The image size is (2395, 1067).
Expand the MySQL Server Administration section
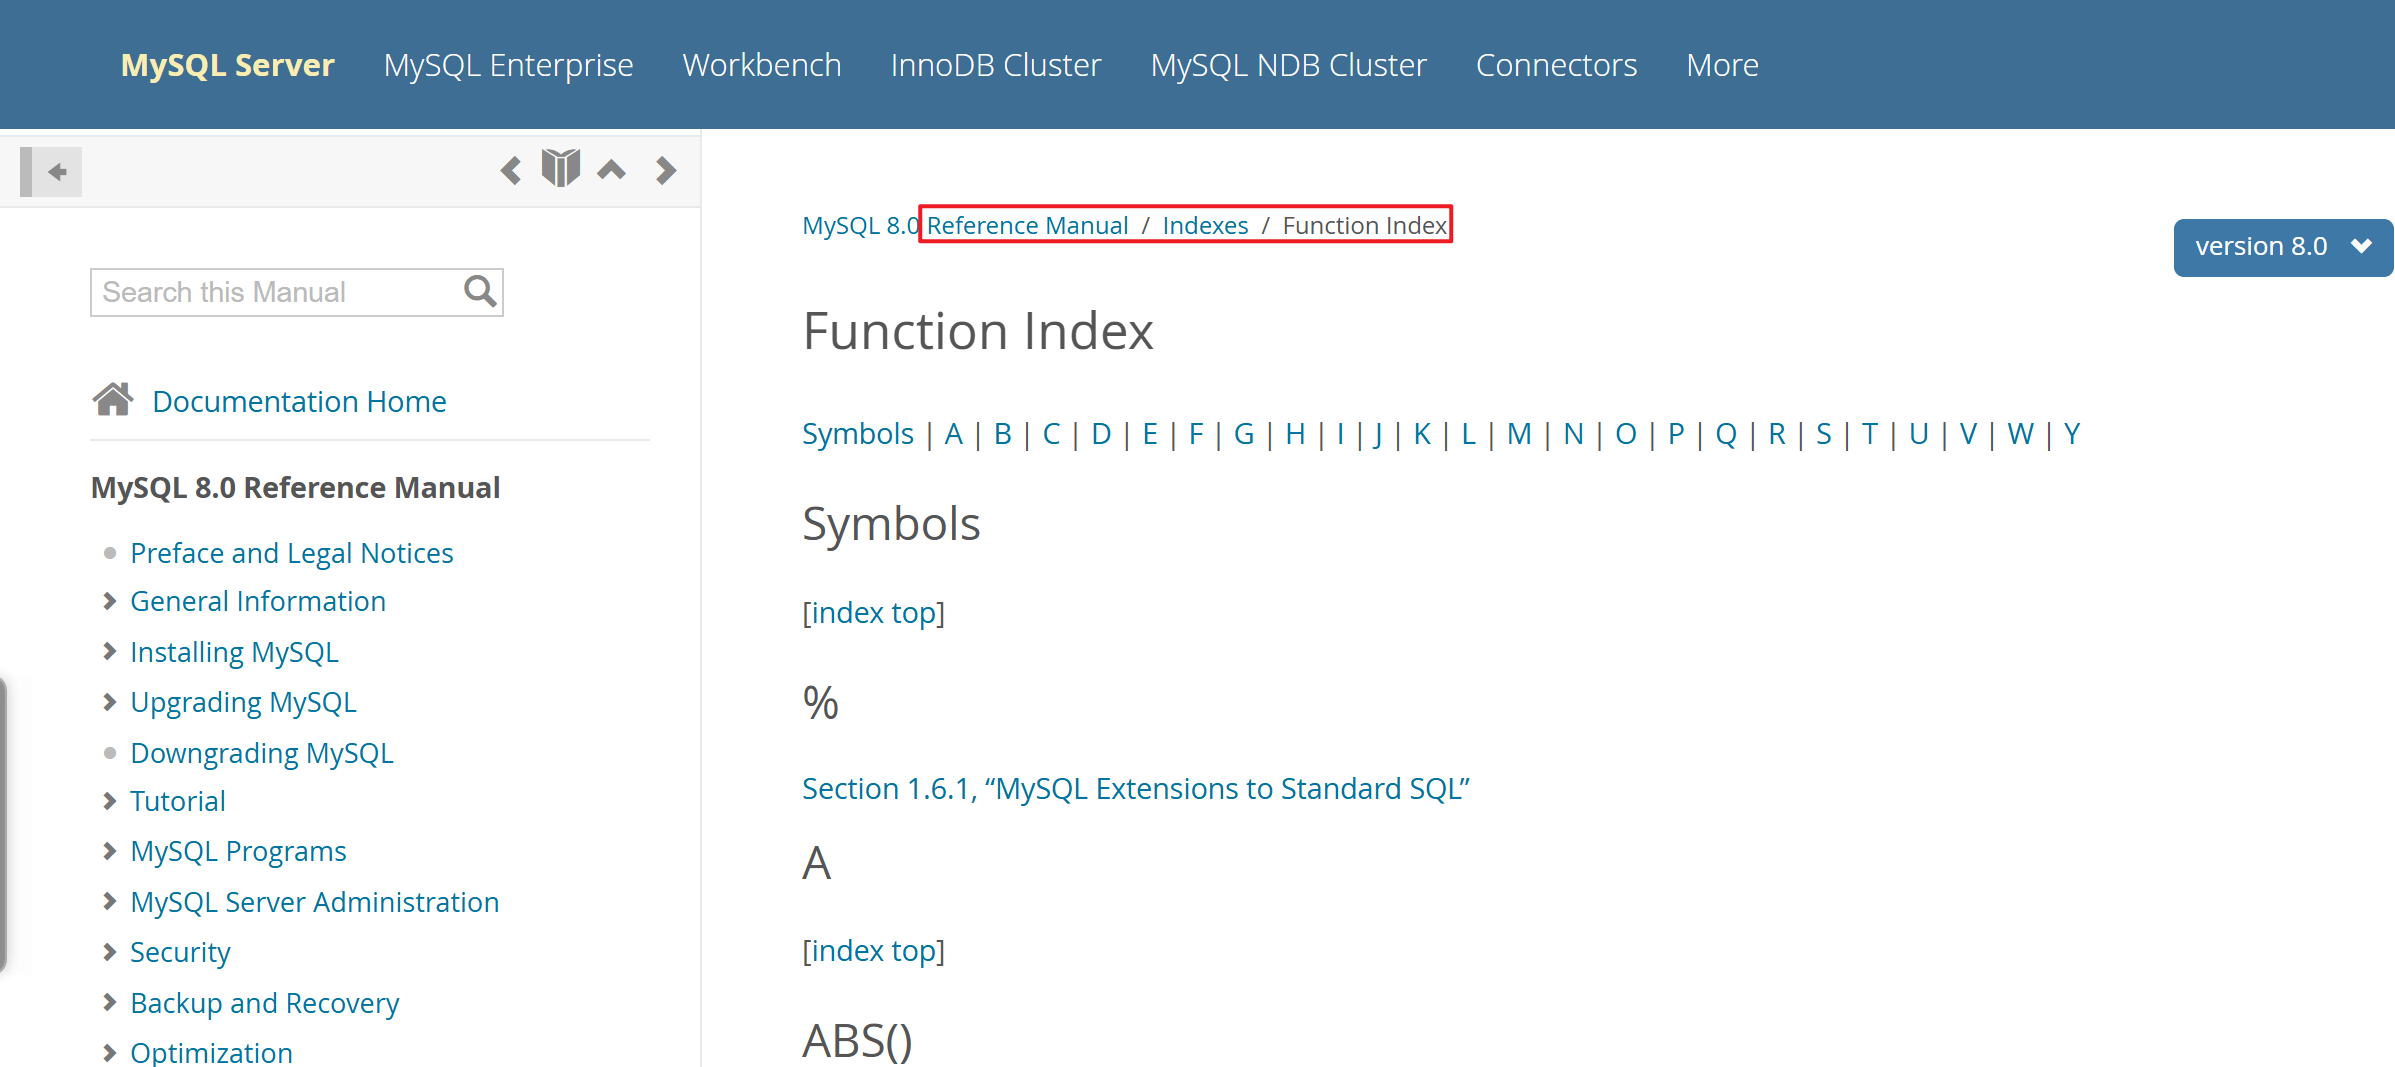tap(110, 902)
